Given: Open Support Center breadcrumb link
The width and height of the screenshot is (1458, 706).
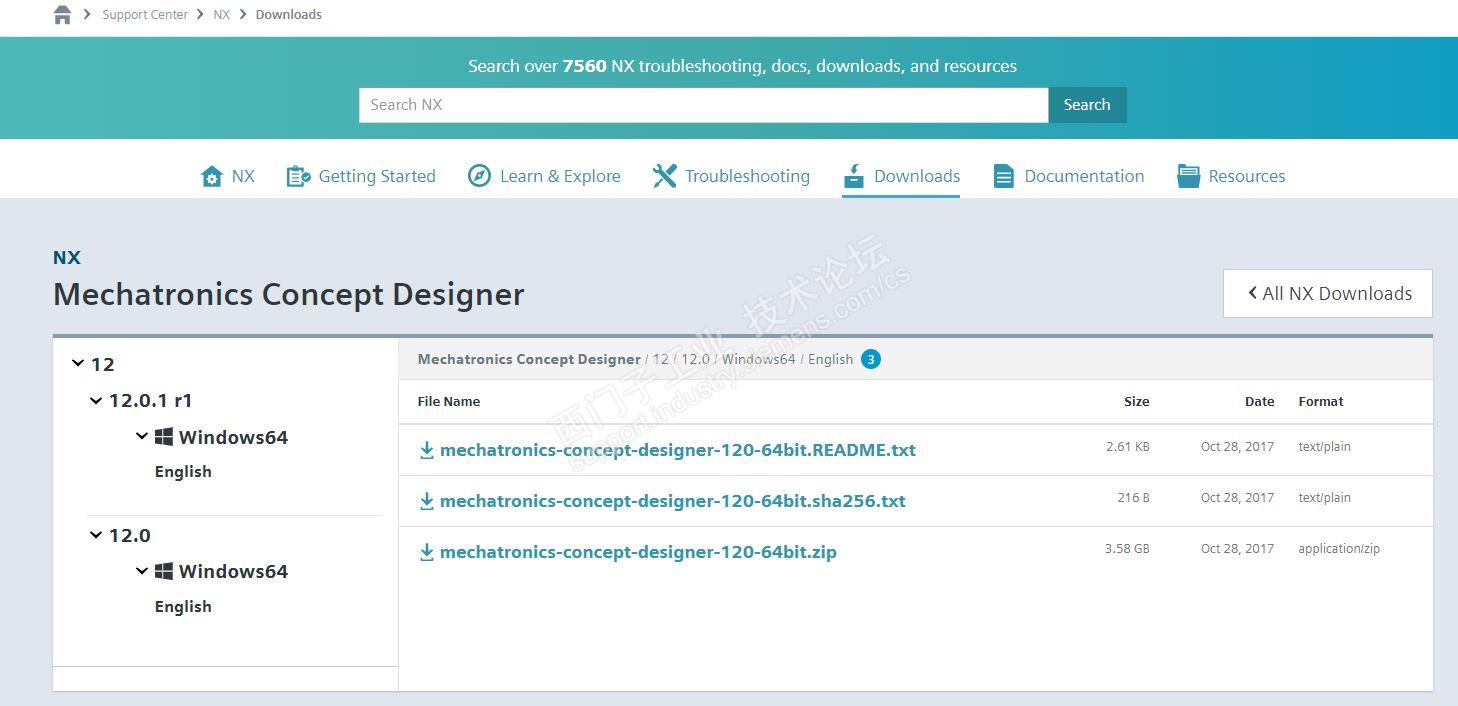Looking at the screenshot, I should tap(145, 15).
